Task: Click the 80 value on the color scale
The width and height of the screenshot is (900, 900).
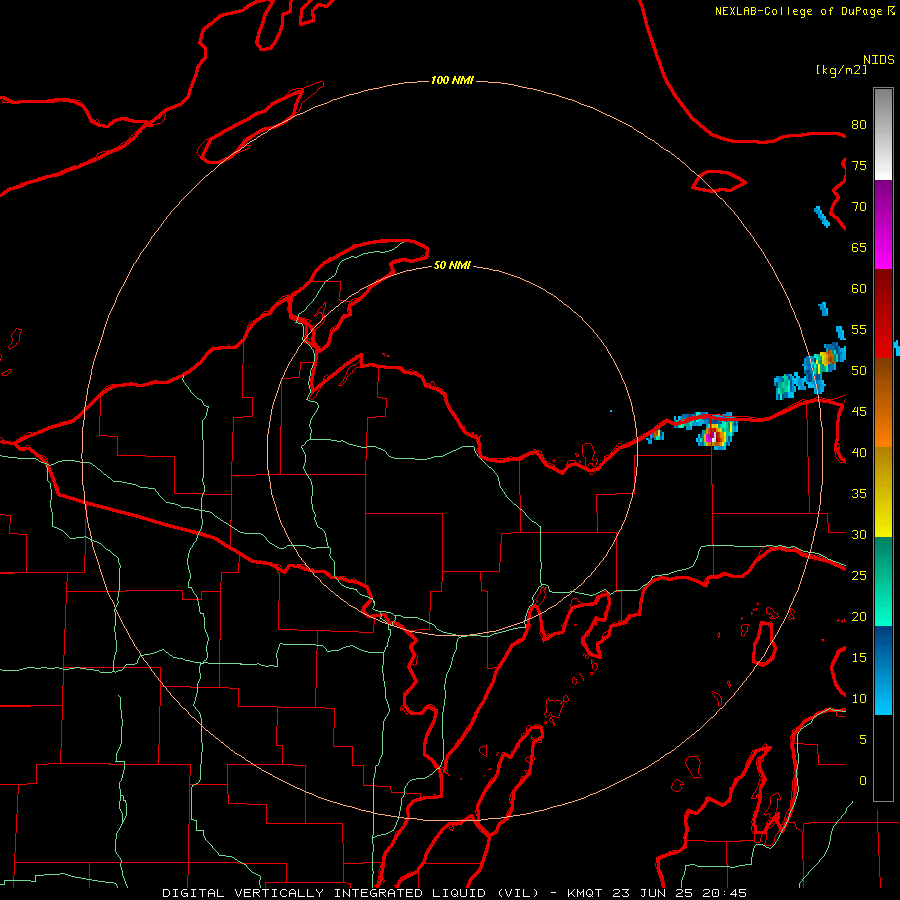Action: click(x=859, y=125)
